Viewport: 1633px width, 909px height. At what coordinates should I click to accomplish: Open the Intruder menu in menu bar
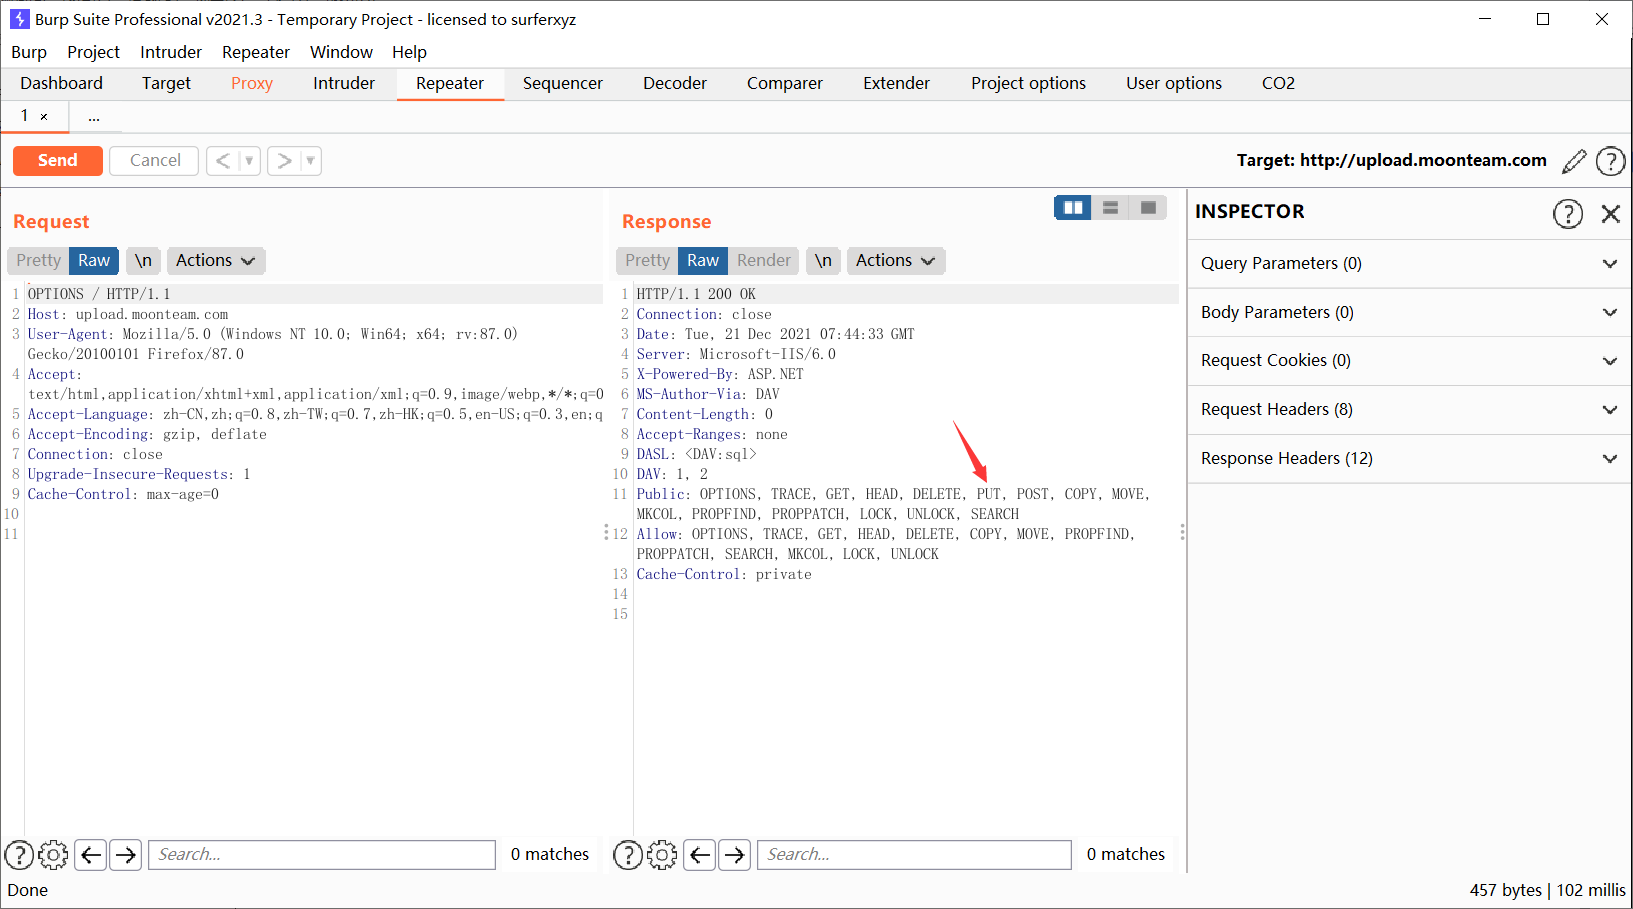tap(171, 52)
